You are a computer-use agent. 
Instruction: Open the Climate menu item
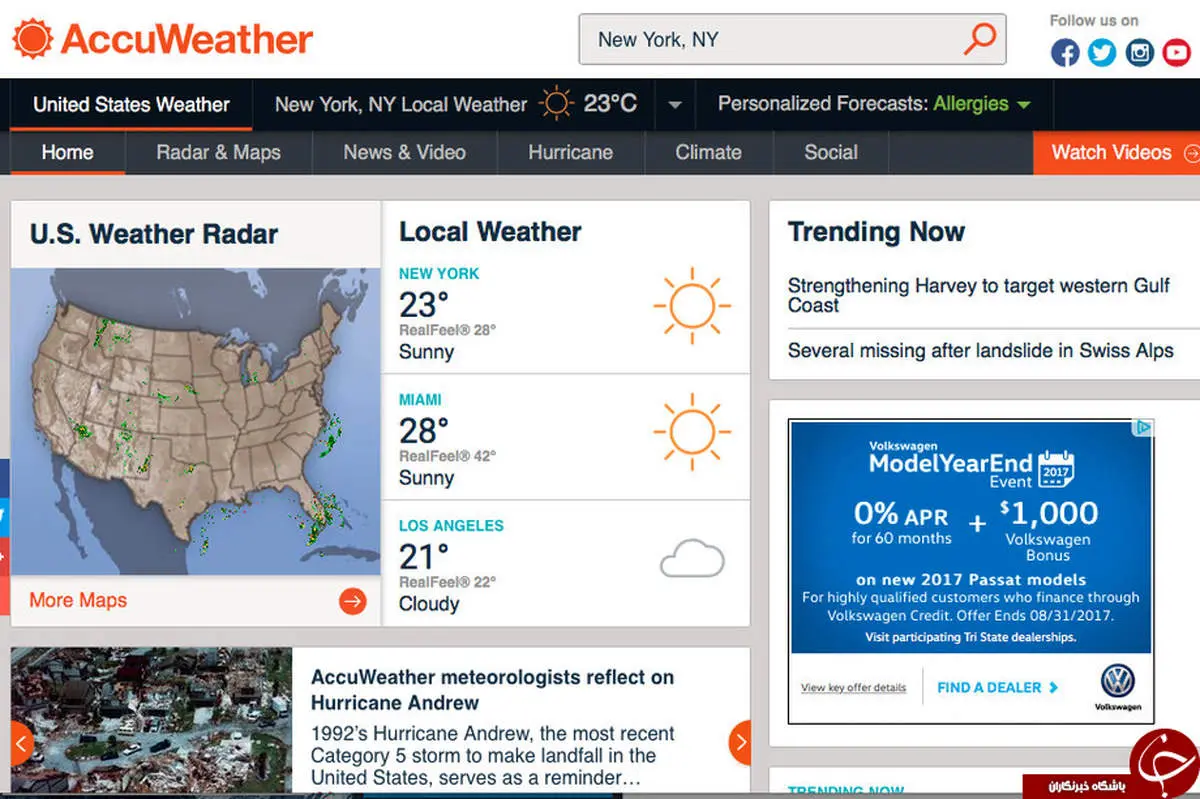pyautogui.click(x=708, y=153)
